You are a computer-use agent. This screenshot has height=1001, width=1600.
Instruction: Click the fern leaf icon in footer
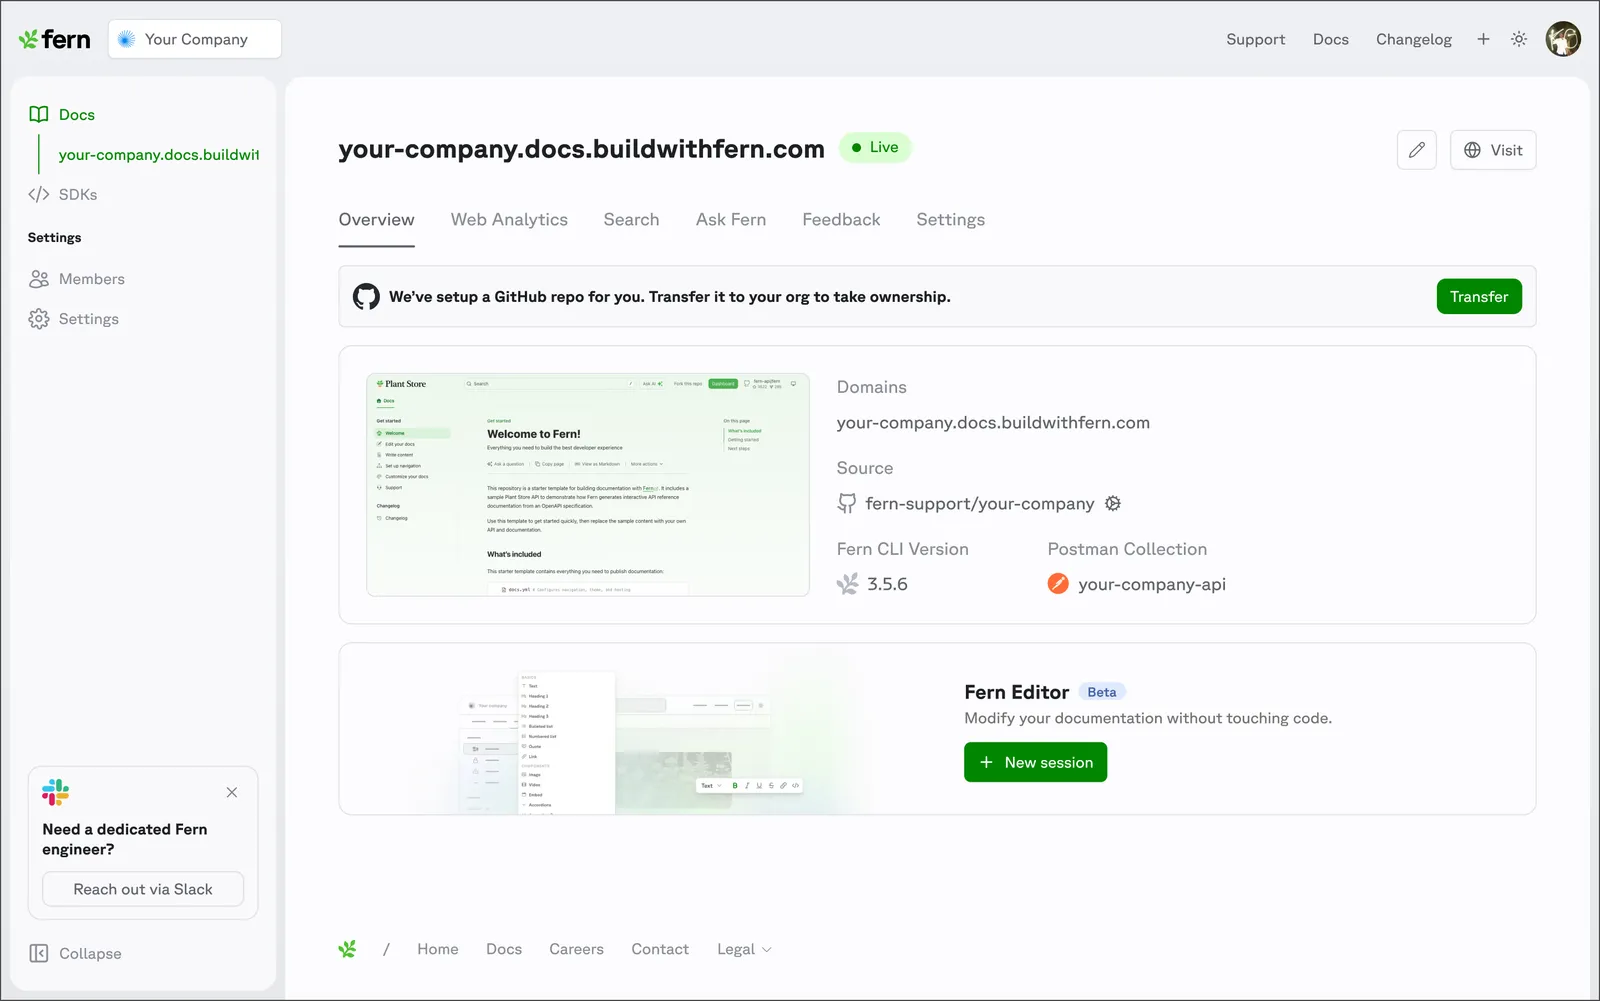pos(347,949)
